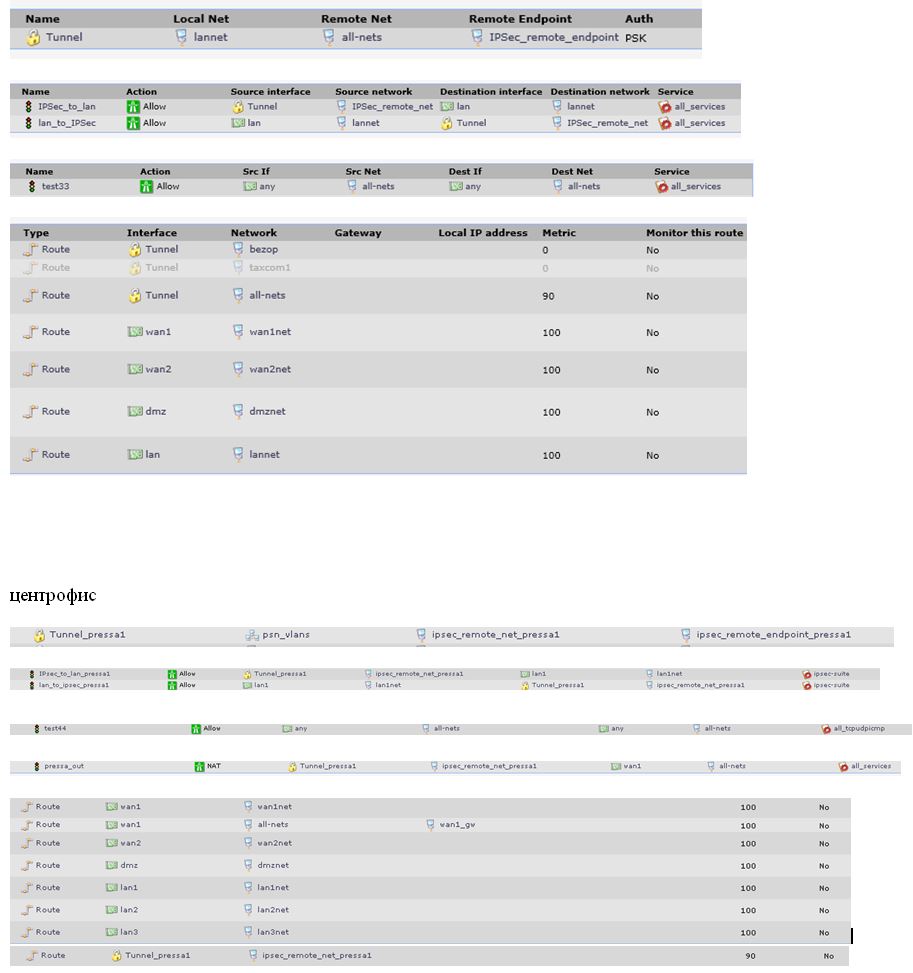Click metric 90 in the Tunnel_pressa1 route row
The width and height of the screenshot is (913, 973).
750,956
